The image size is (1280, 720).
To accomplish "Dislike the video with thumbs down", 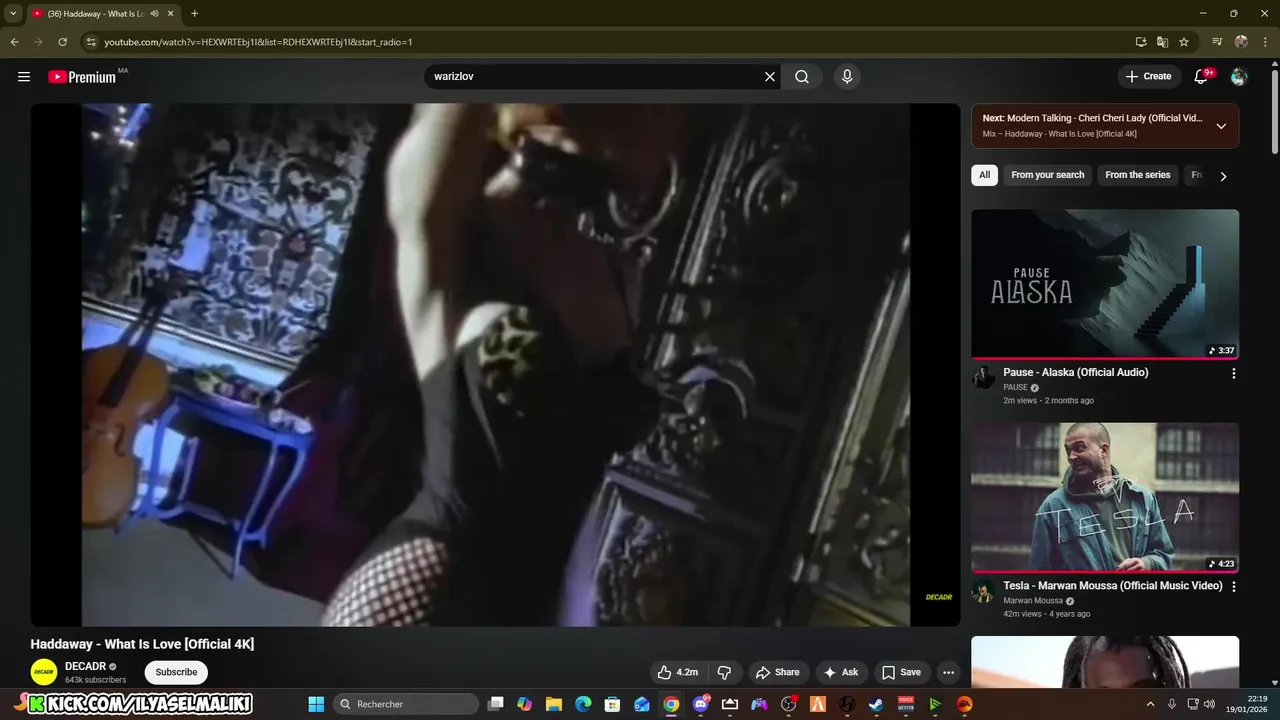I will click(725, 672).
